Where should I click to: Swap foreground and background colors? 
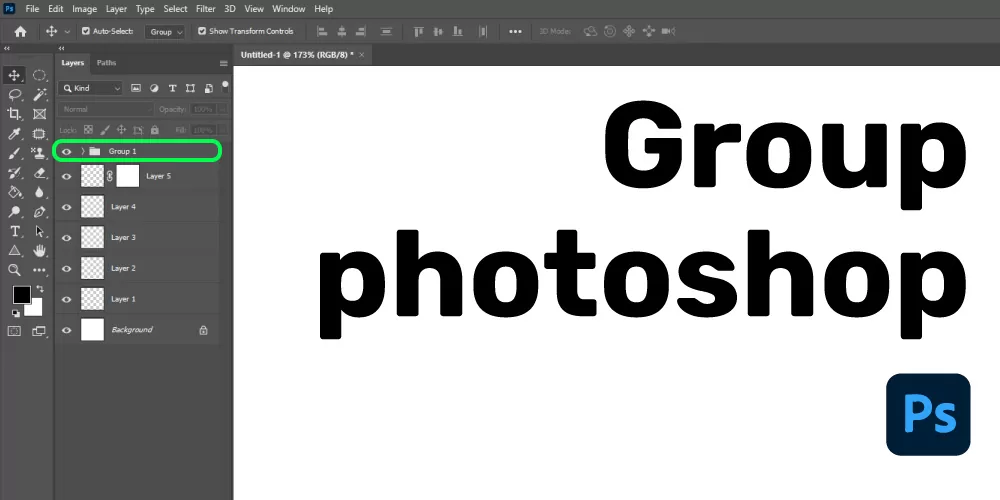pyautogui.click(x=40, y=289)
